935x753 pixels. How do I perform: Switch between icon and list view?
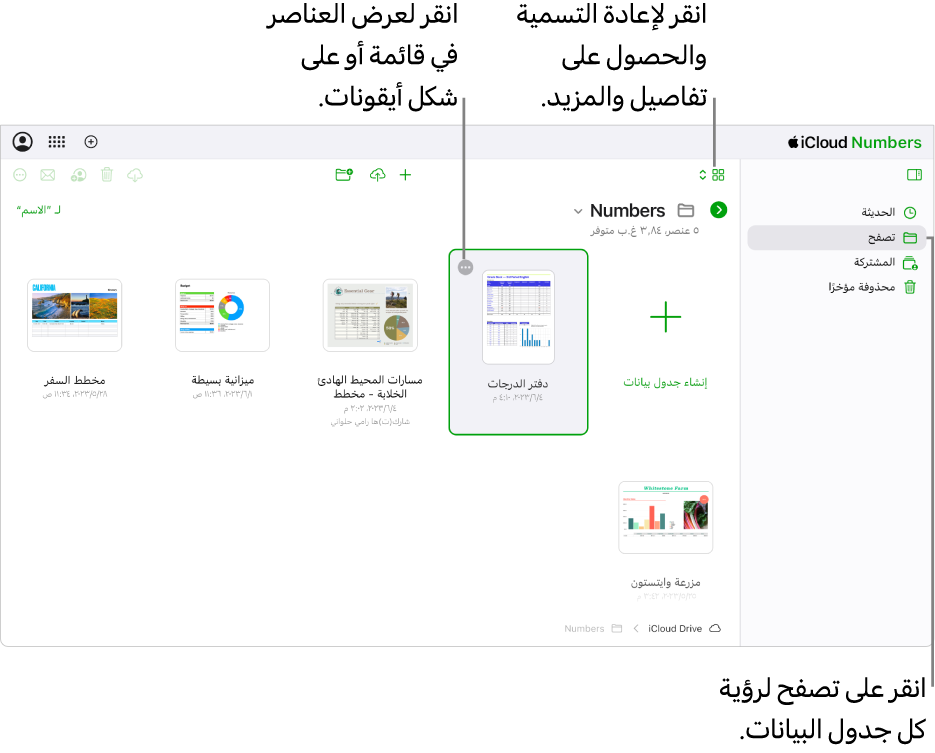pyautogui.click(x=719, y=175)
